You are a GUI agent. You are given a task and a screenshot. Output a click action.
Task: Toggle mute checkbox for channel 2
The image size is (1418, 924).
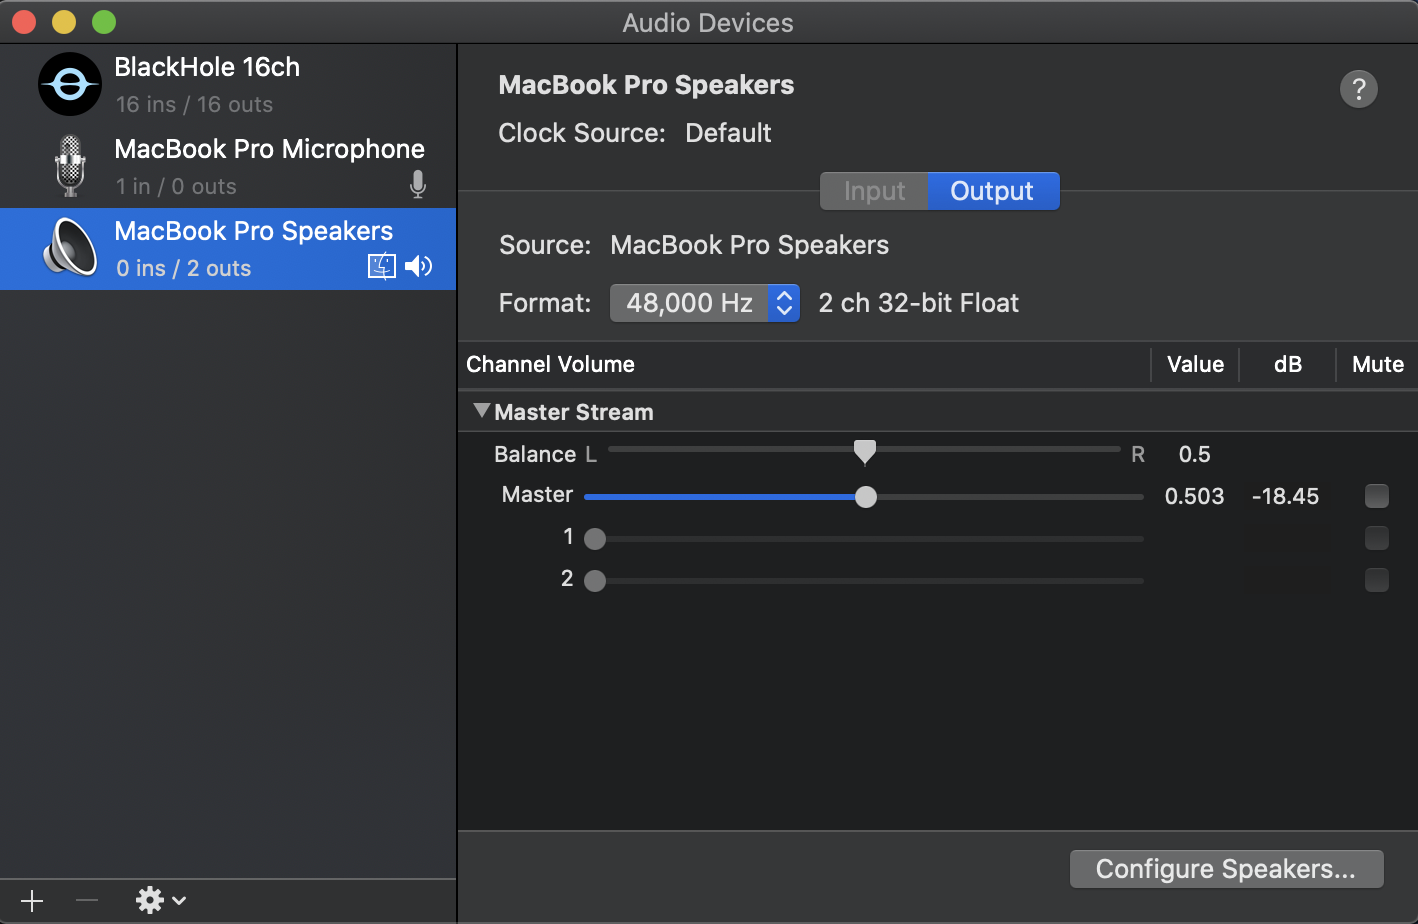click(1377, 579)
